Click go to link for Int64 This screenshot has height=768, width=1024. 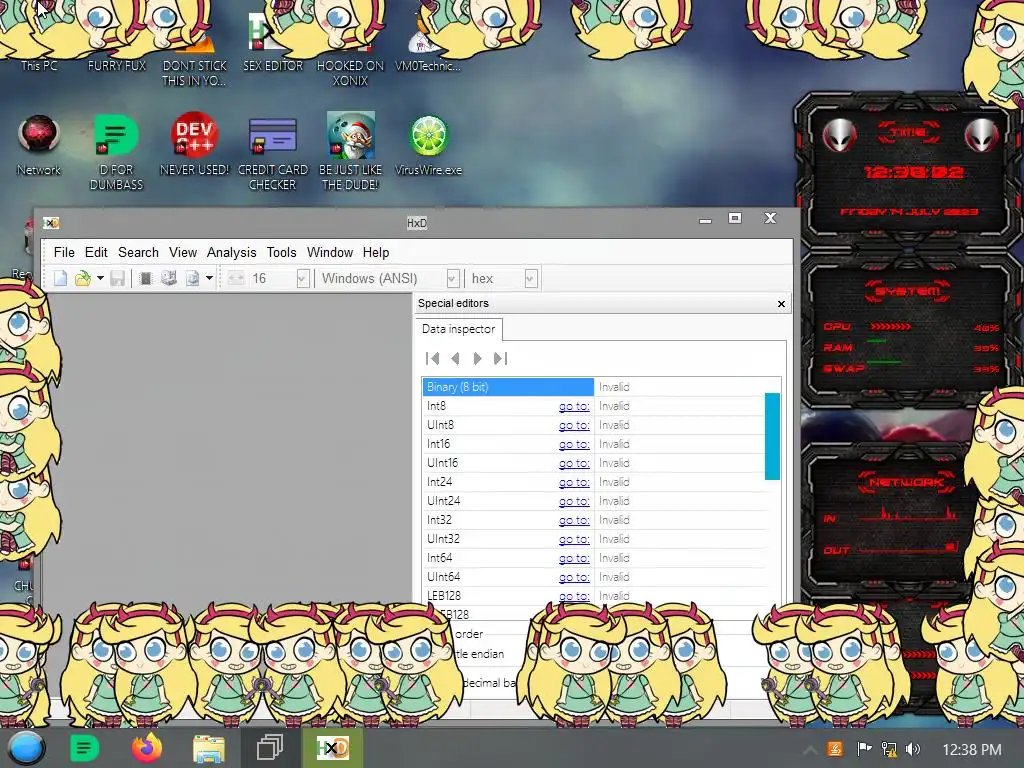[x=574, y=558]
